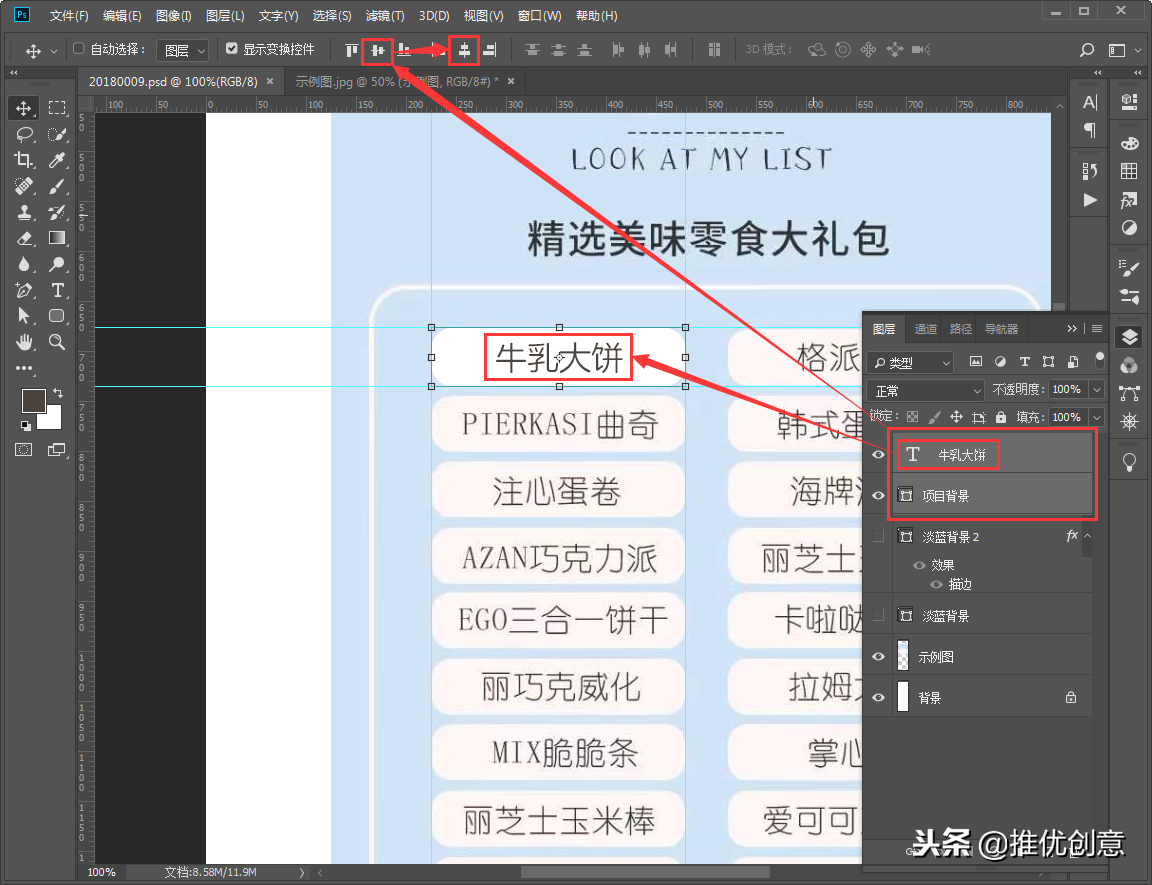Toggle Quick Mask mode icon
Image resolution: width=1152 pixels, height=885 pixels.
[24, 449]
